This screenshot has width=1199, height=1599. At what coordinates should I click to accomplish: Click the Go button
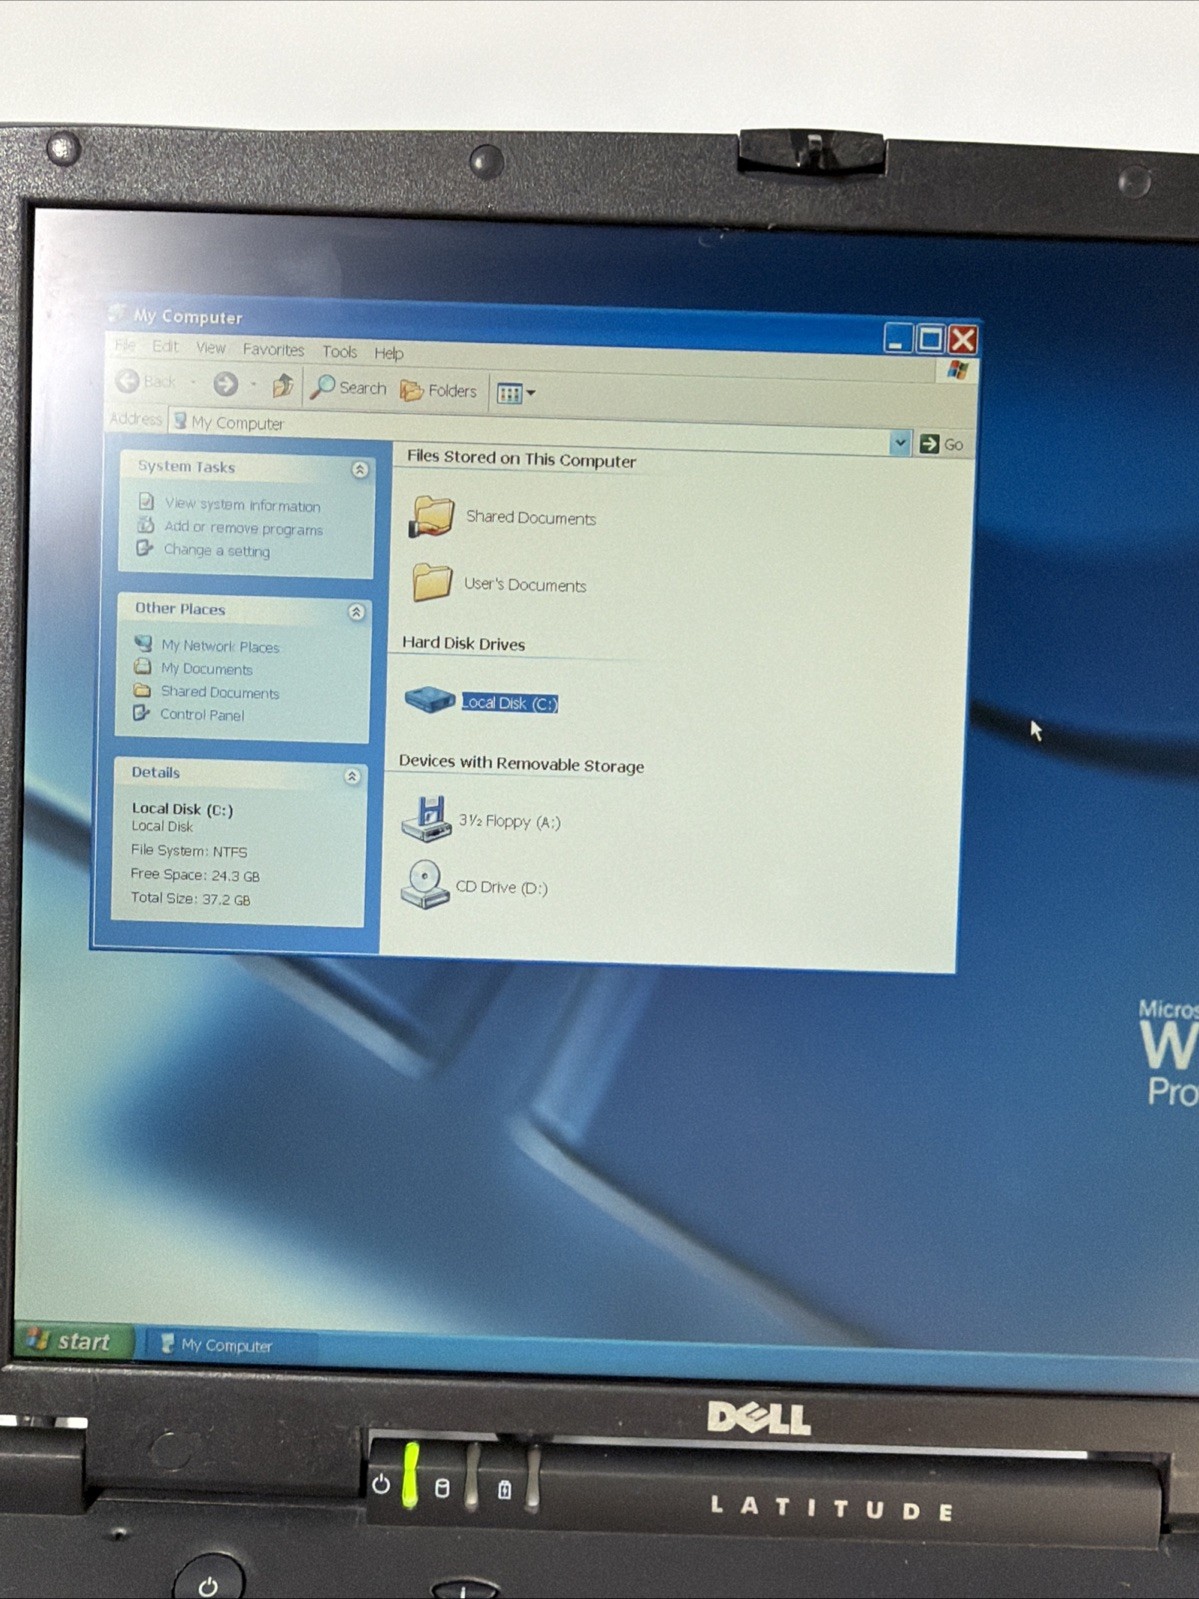point(941,444)
